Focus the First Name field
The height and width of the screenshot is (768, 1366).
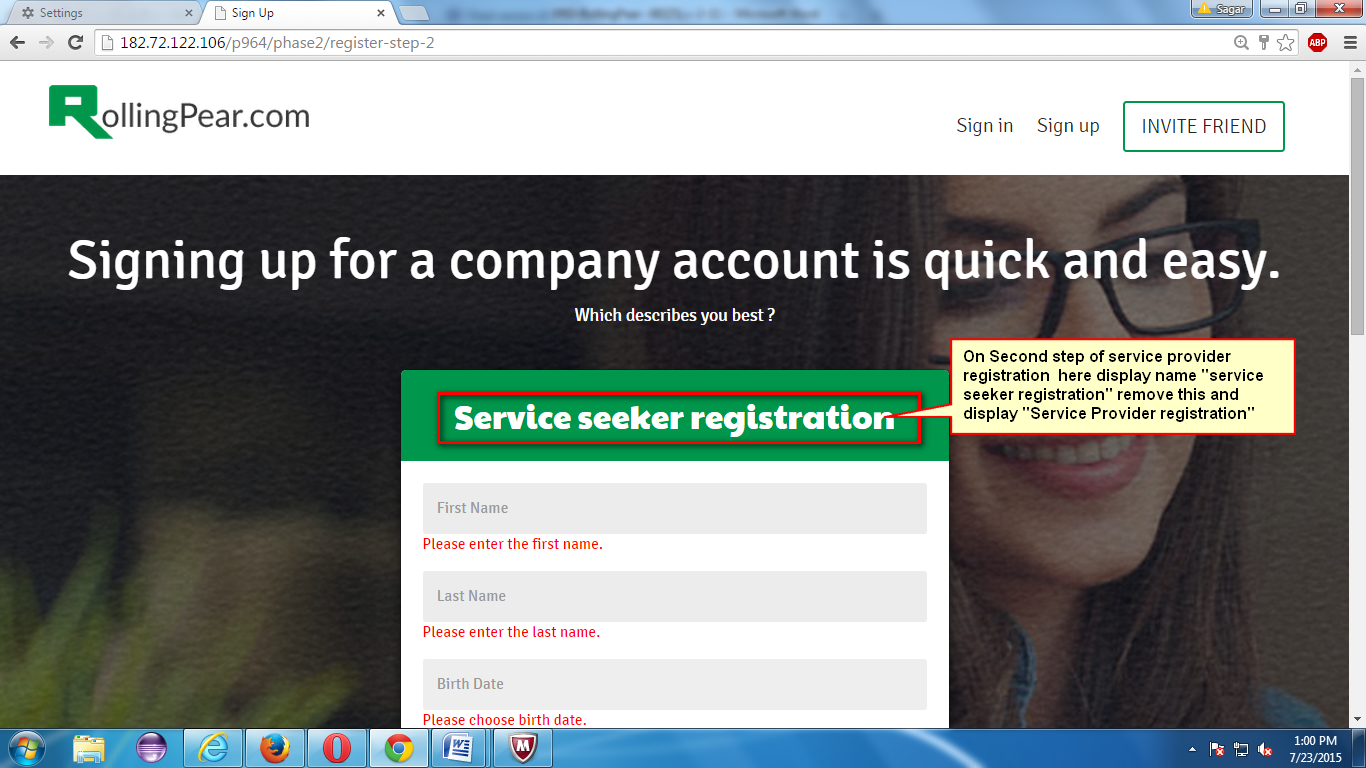coord(675,508)
